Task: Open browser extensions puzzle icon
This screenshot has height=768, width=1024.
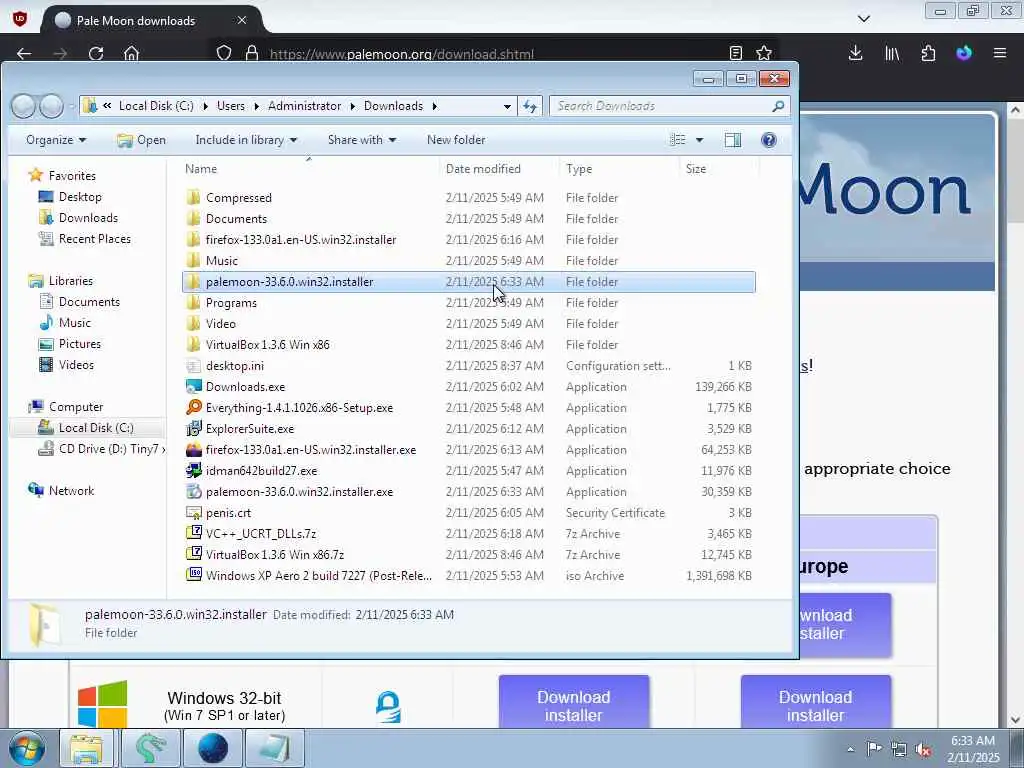Action: [928, 53]
